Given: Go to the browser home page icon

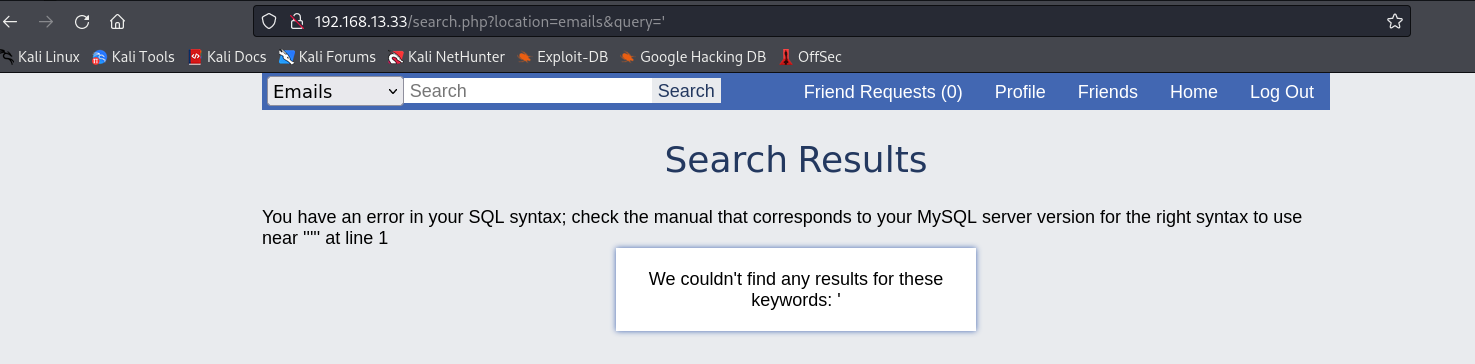Looking at the screenshot, I should coord(118,21).
